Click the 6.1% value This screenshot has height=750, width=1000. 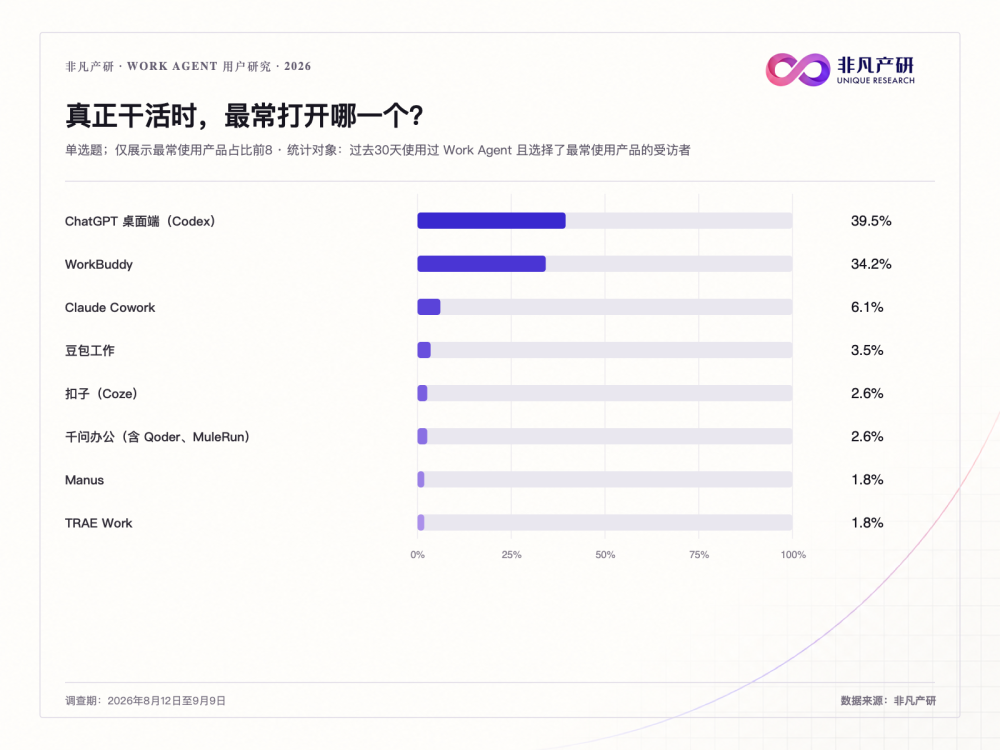[x=867, y=307]
